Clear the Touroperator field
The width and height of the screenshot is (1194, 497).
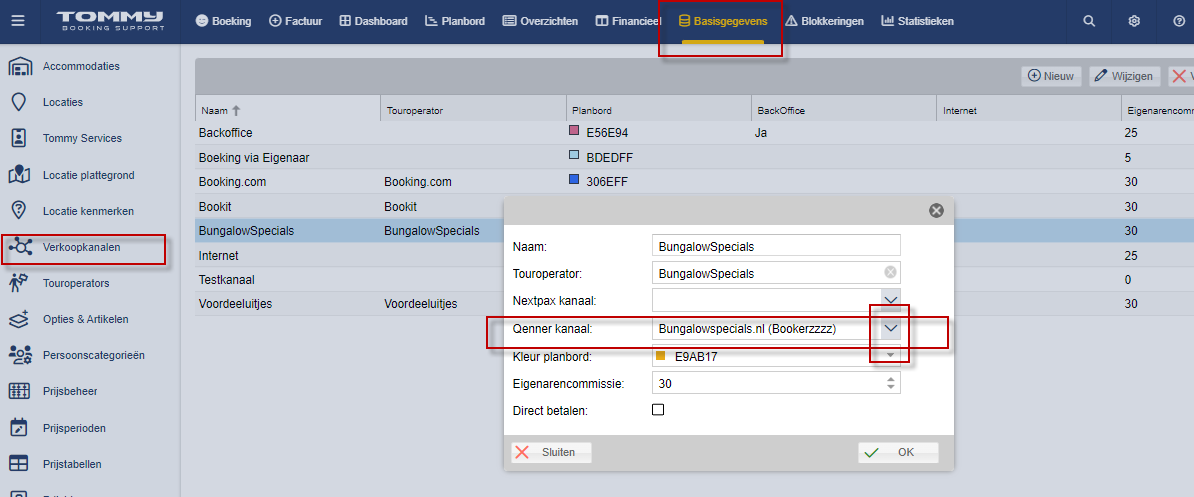click(x=890, y=272)
